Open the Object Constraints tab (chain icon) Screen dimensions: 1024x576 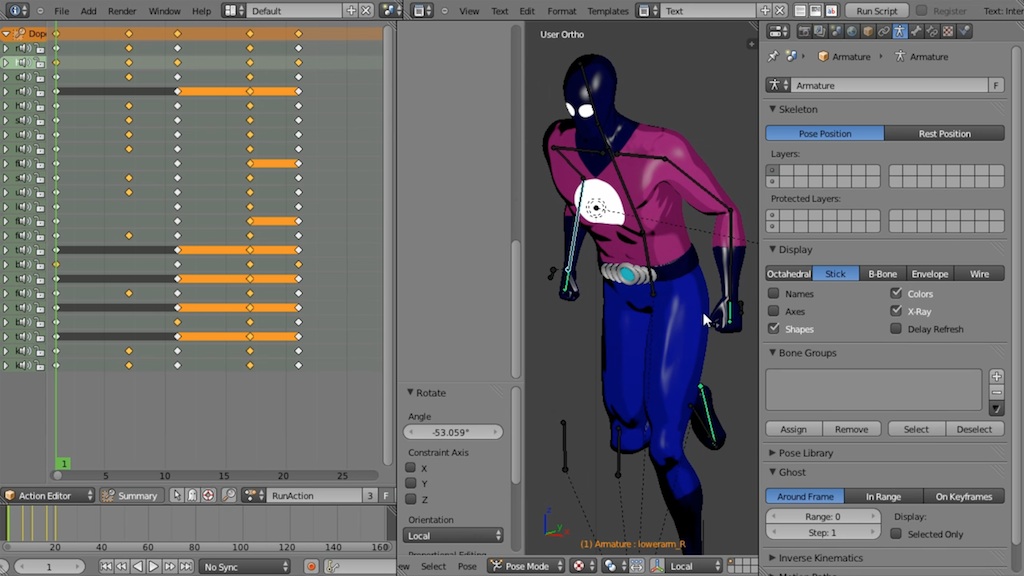(884, 31)
